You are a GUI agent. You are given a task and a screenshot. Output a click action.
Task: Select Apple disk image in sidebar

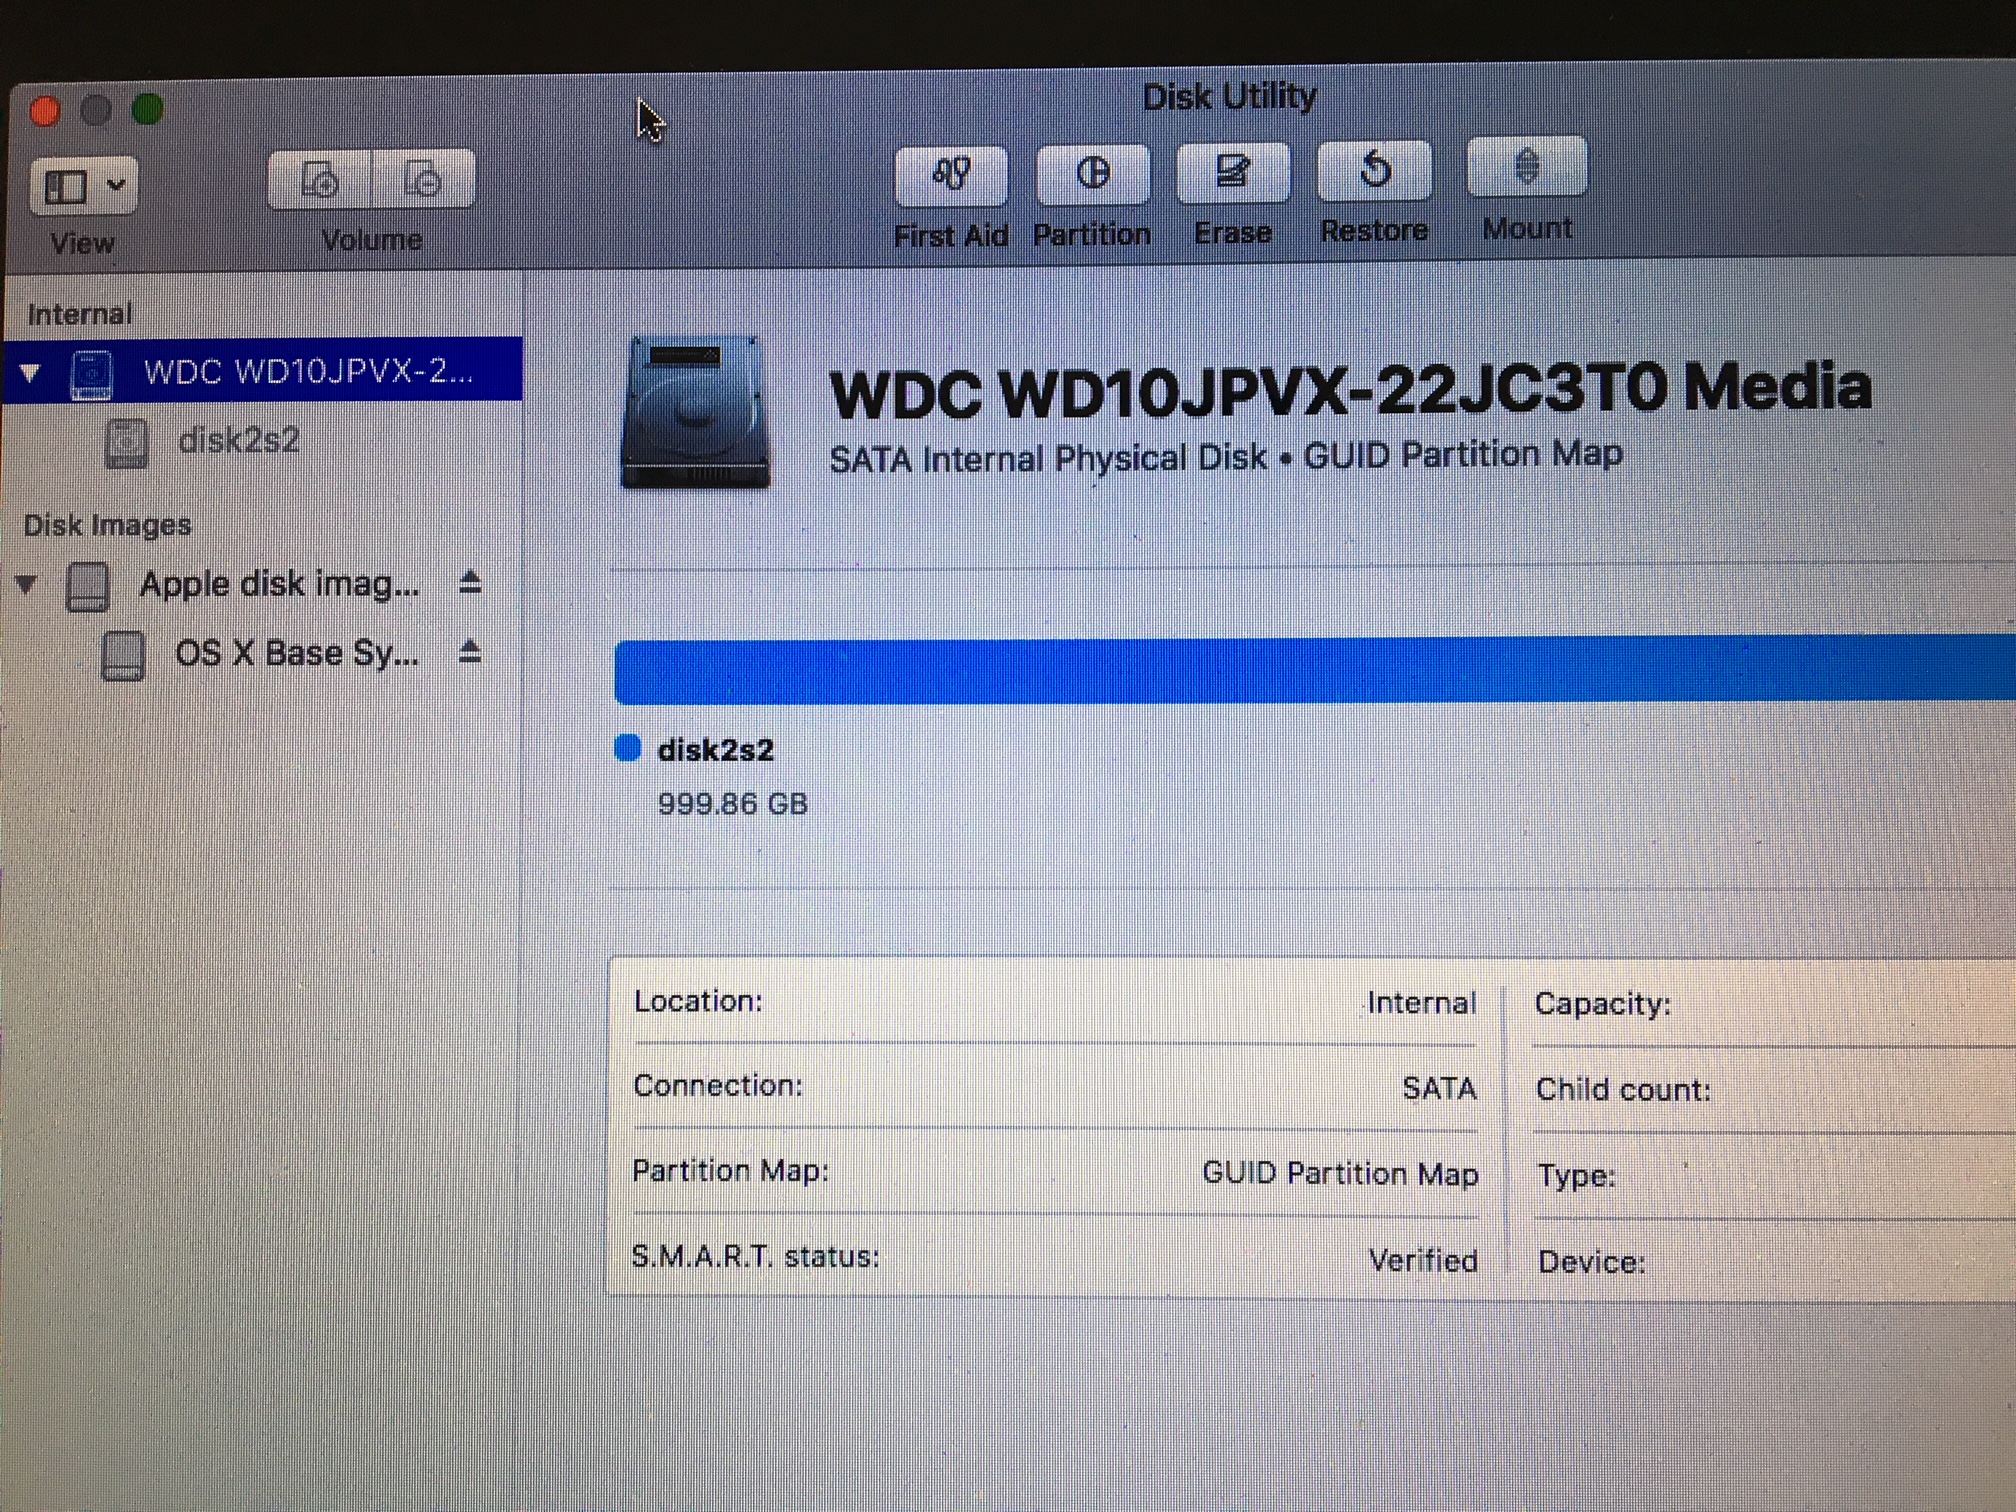tap(278, 584)
